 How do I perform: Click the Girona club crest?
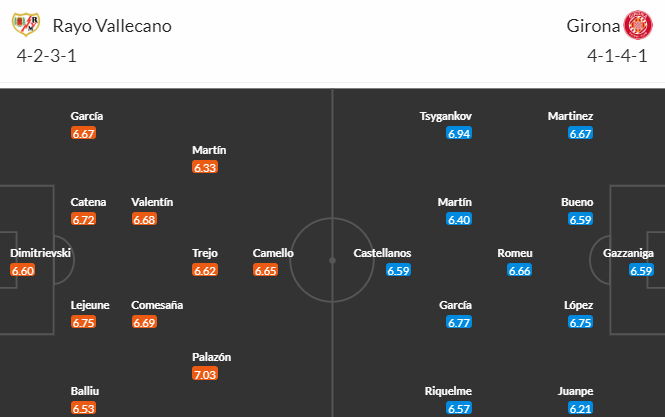[x=637, y=25]
